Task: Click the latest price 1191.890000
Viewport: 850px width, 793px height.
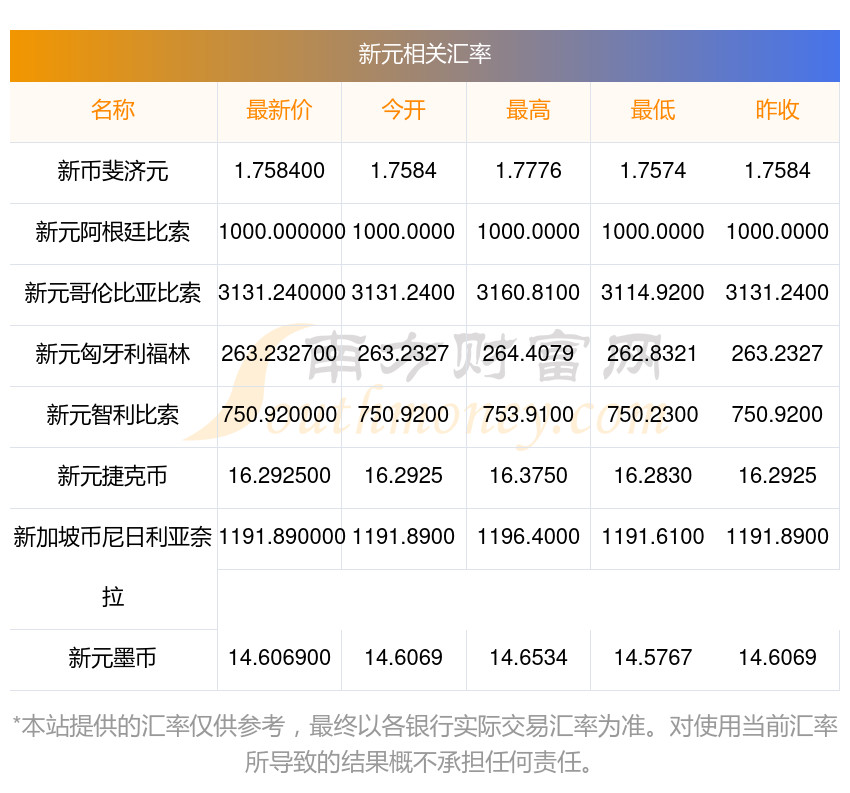Action: coord(282,537)
